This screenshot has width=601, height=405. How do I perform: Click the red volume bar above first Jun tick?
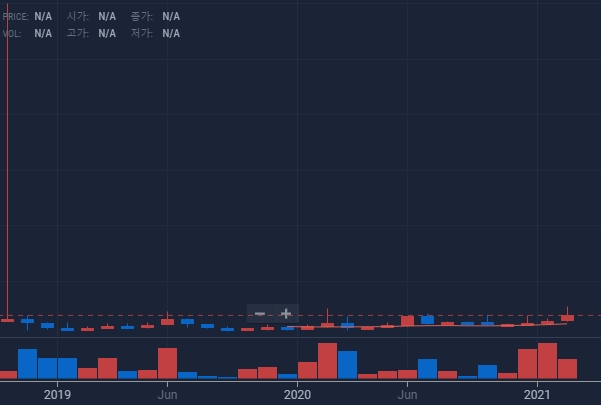pyautogui.click(x=167, y=363)
